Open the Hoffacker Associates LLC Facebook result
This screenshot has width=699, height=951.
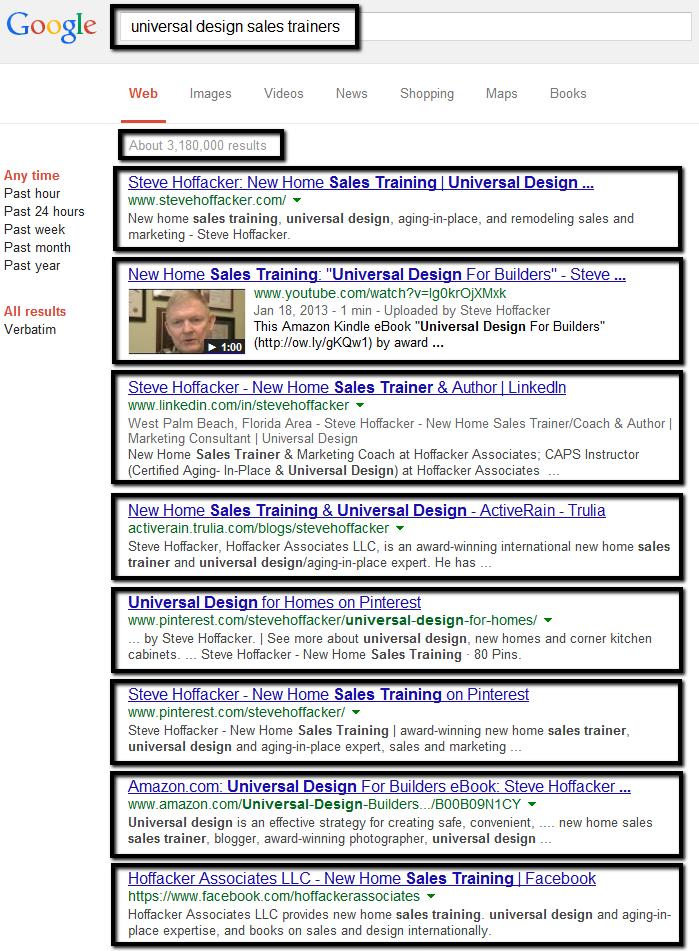click(362, 879)
